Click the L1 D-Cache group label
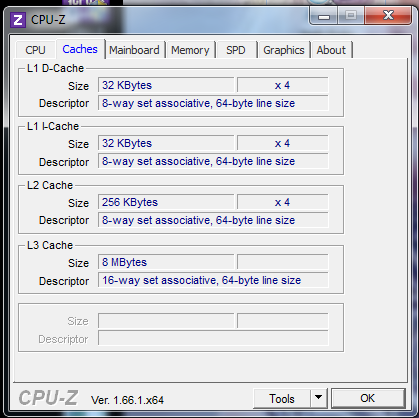419x418 pixels. [55, 68]
